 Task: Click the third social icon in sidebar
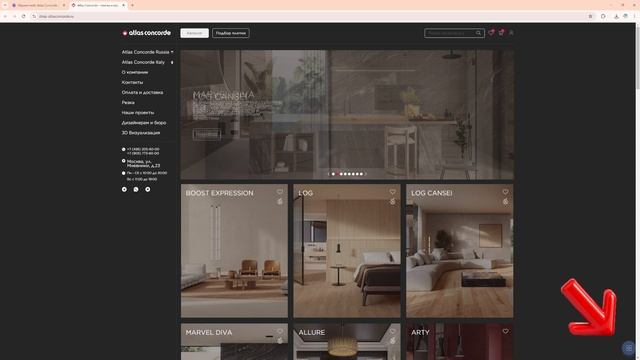[148, 189]
